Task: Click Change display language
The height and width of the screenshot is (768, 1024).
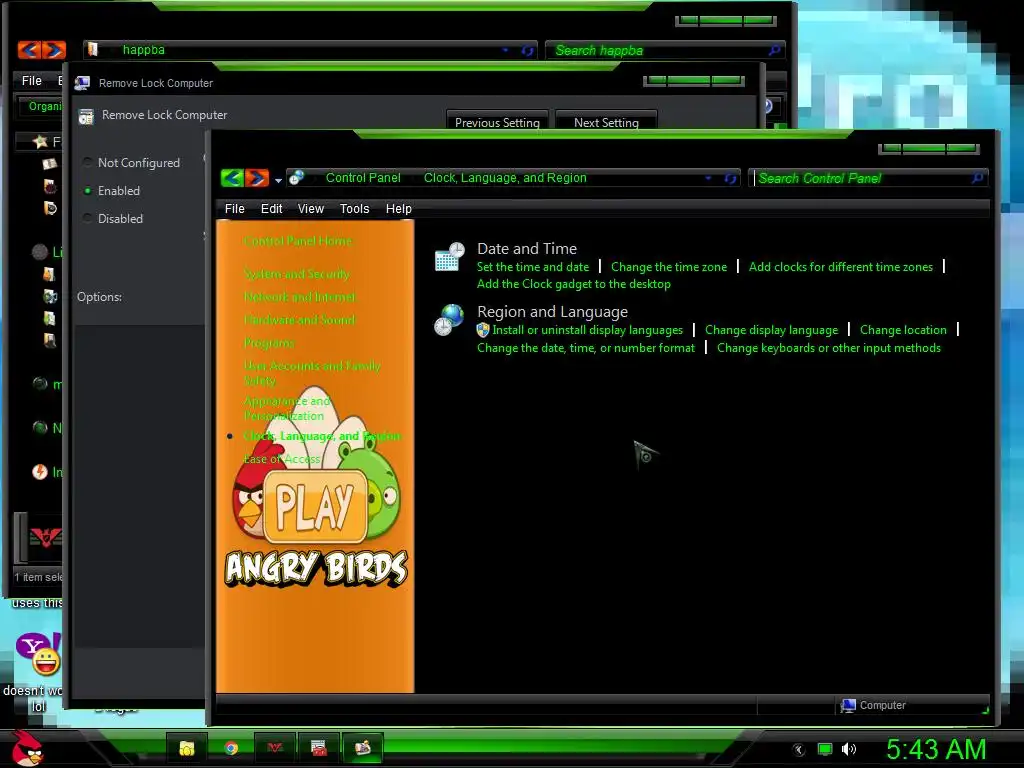Action: pos(771,330)
